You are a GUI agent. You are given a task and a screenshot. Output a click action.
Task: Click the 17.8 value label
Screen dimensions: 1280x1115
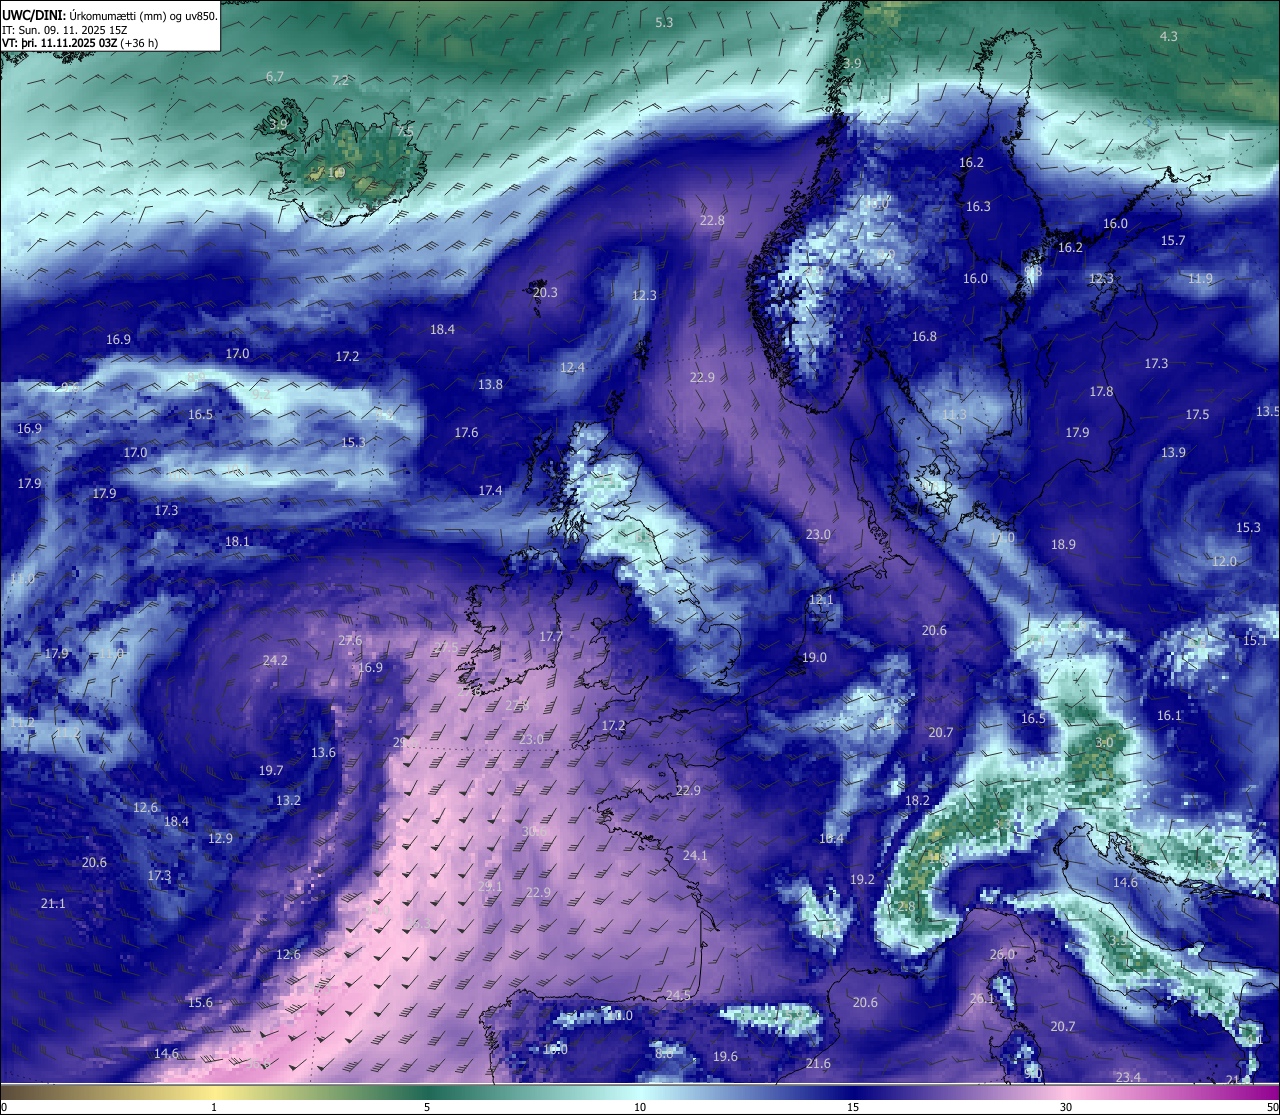coord(1101,391)
